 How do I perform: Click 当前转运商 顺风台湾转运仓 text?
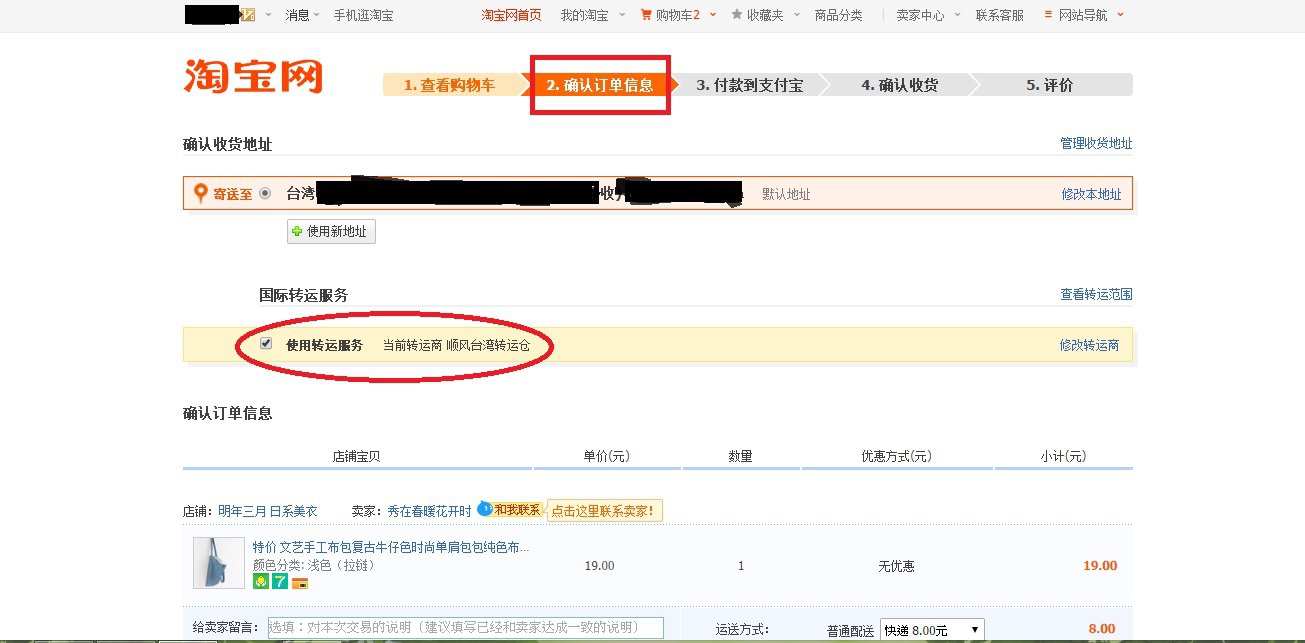456,345
